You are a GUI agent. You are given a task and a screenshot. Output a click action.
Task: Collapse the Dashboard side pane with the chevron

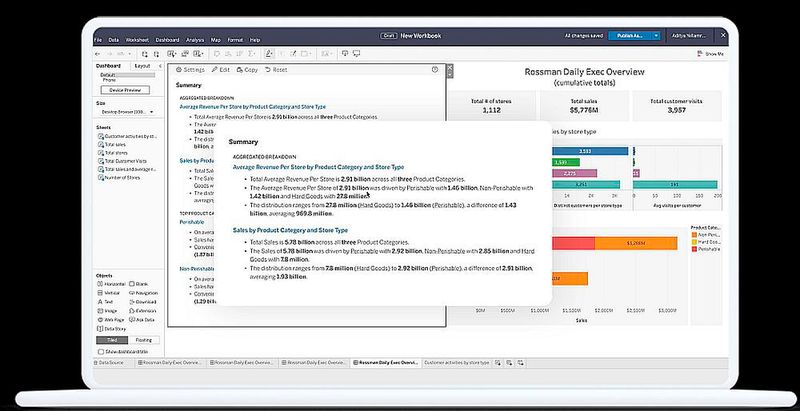point(160,66)
